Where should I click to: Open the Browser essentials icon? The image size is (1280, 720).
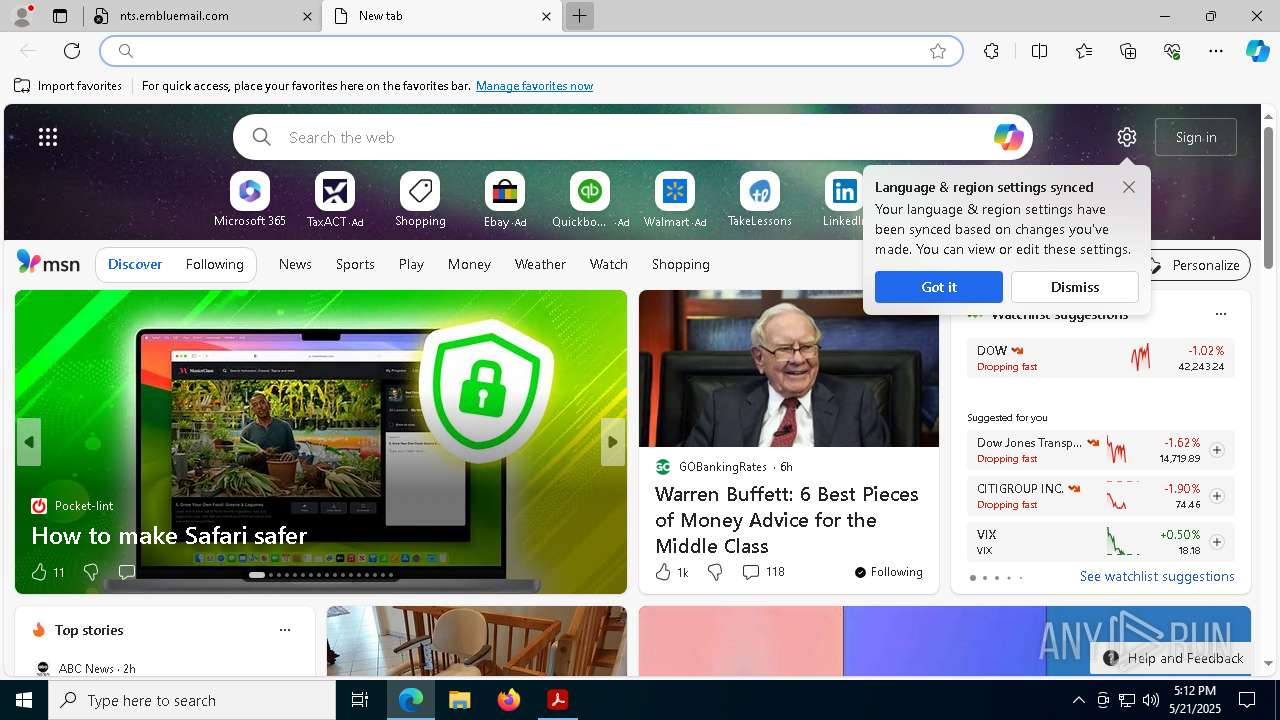click(1172, 51)
